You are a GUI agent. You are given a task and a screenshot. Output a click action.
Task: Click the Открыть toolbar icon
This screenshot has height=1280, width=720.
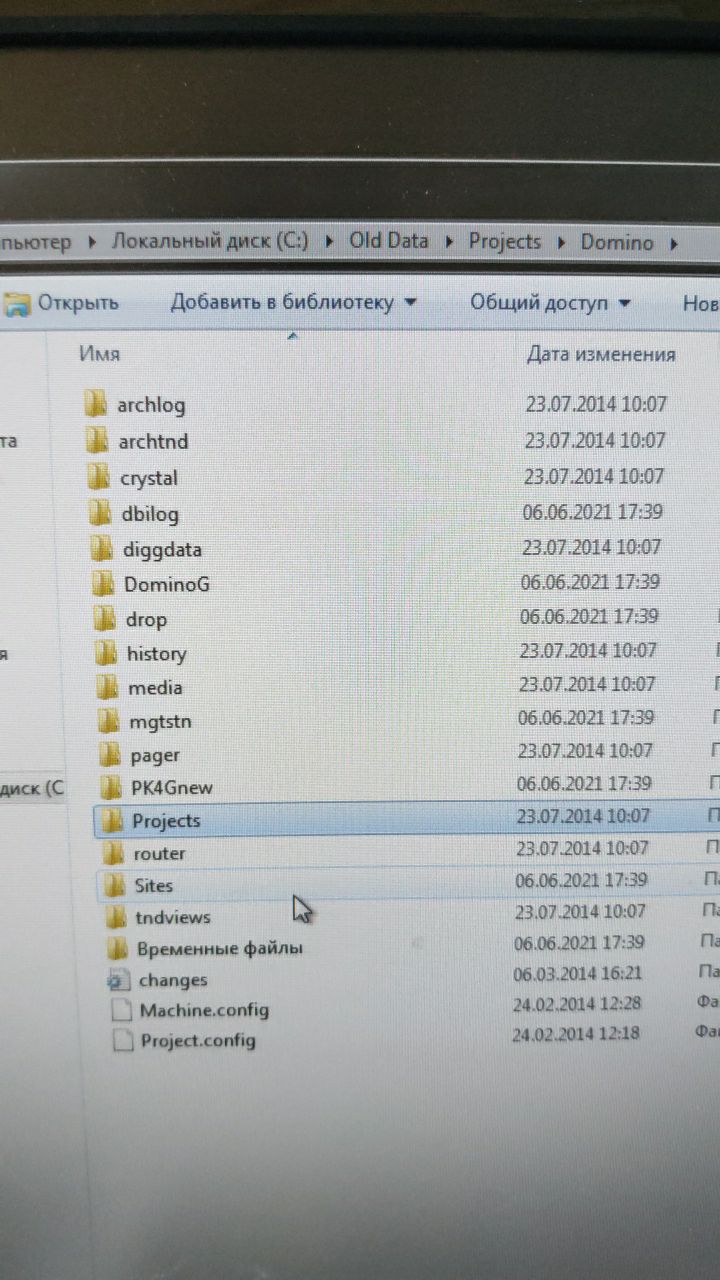coord(17,303)
